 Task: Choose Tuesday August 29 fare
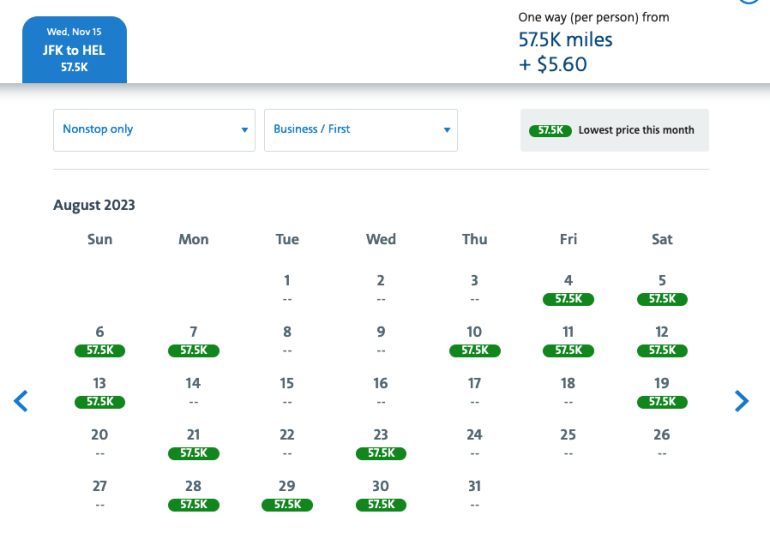pyautogui.click(x=287, y=496)
